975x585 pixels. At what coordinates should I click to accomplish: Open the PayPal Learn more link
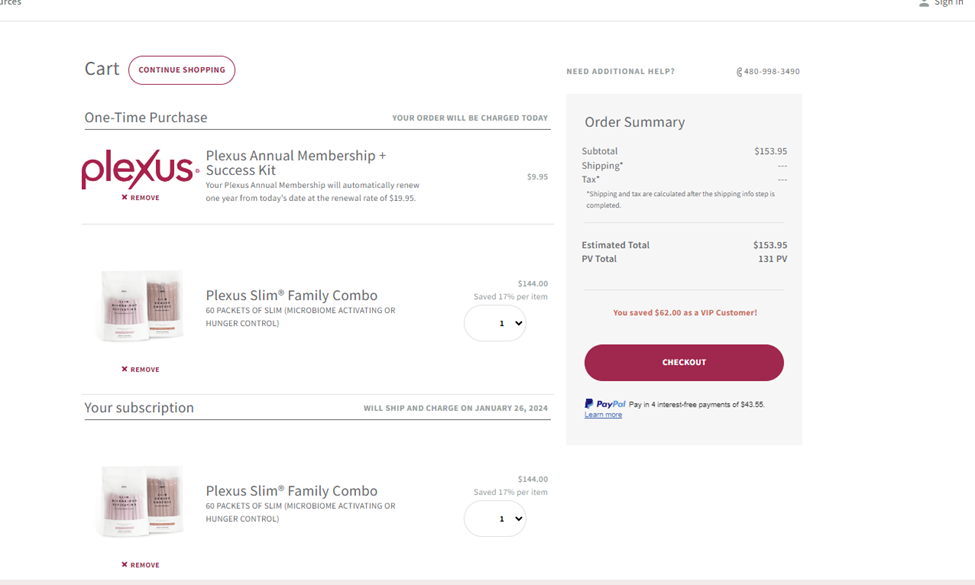(x=604, y=414)
